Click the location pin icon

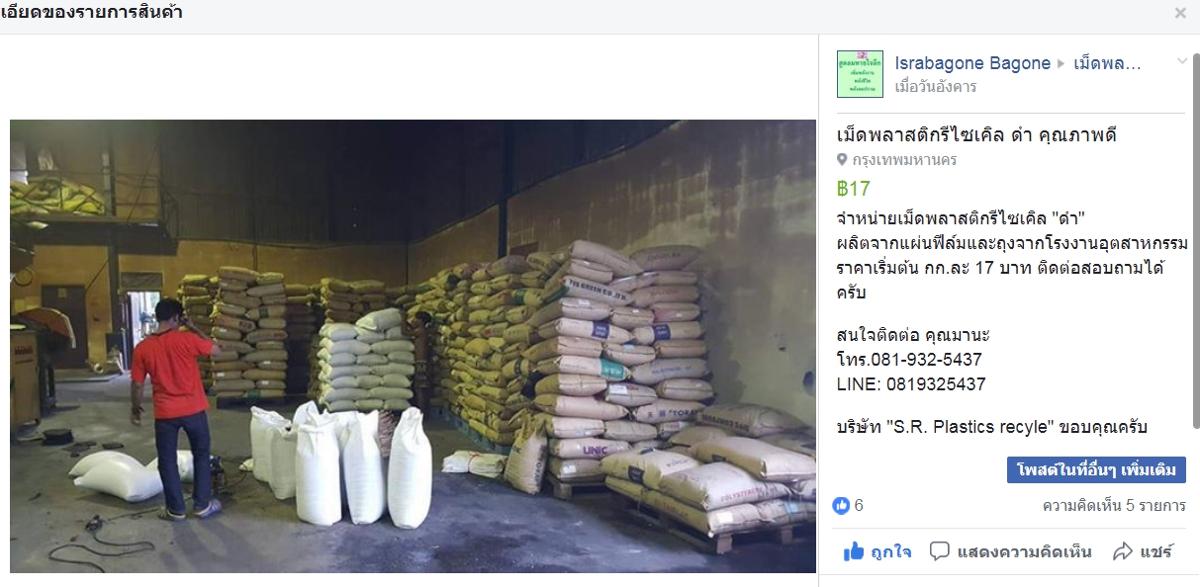pos(842,160)
